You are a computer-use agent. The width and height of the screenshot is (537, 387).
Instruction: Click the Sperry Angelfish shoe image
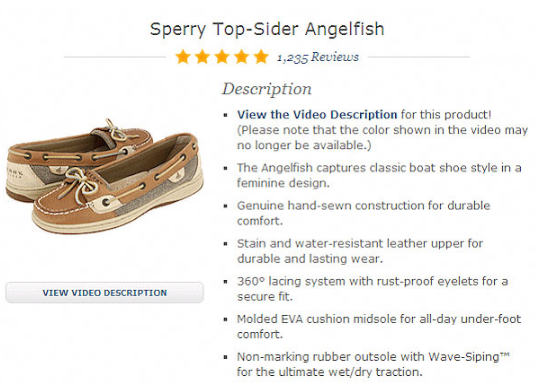(104, 176)
